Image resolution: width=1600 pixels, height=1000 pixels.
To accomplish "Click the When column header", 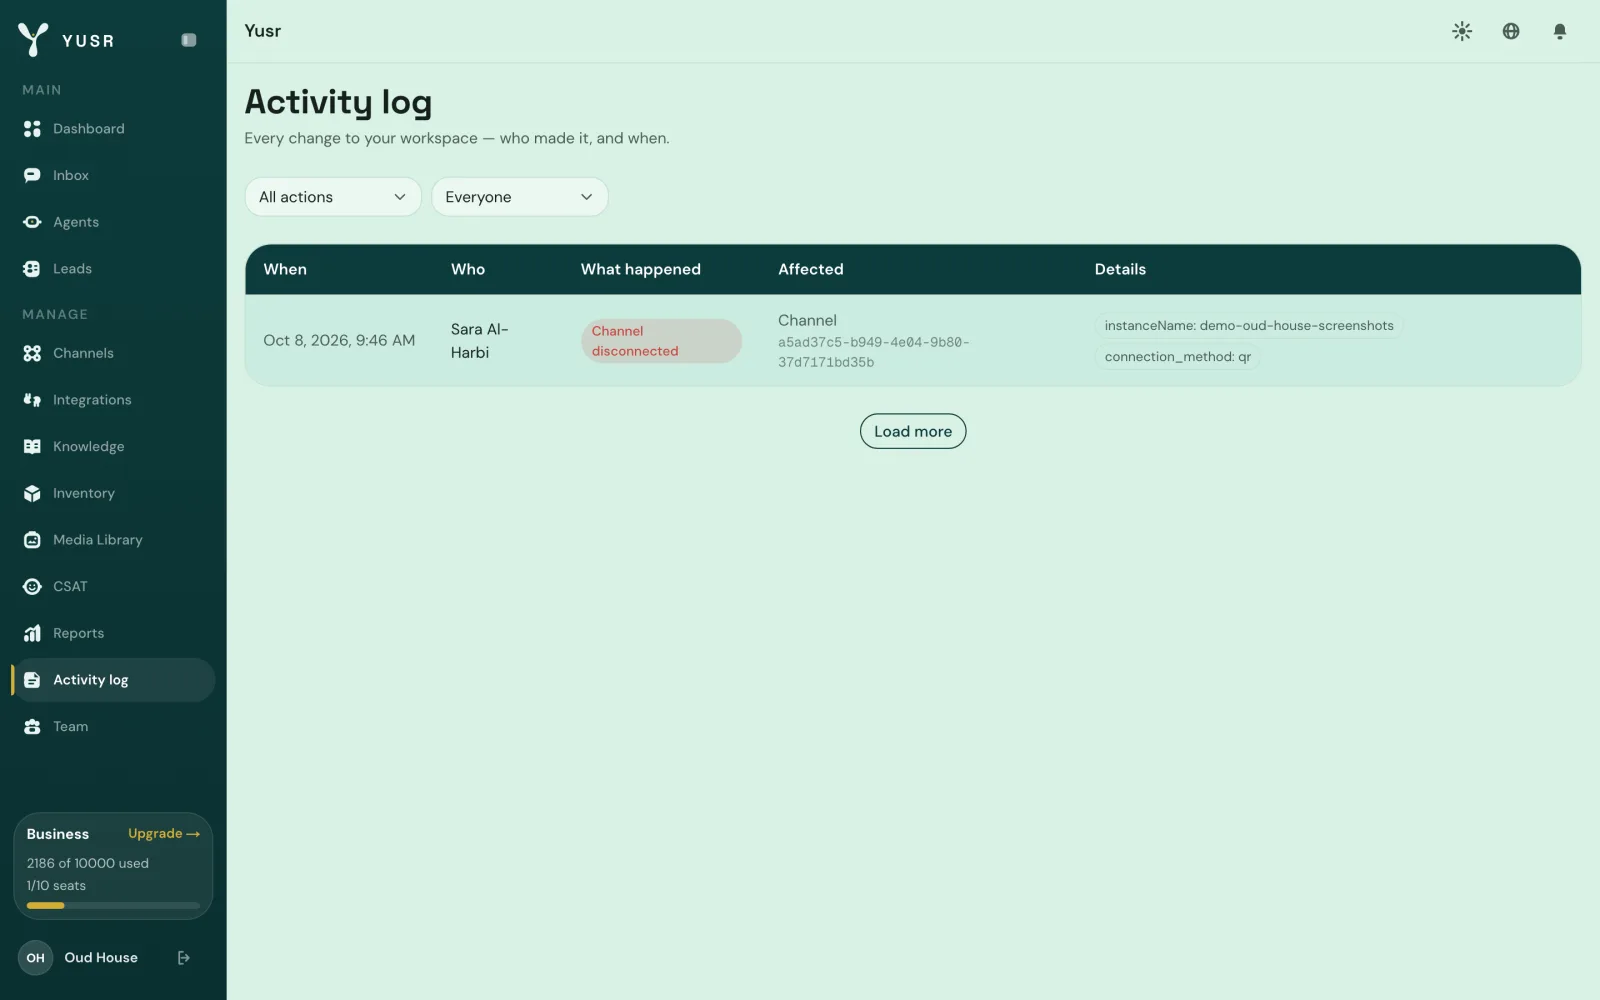I will (285, 269).
